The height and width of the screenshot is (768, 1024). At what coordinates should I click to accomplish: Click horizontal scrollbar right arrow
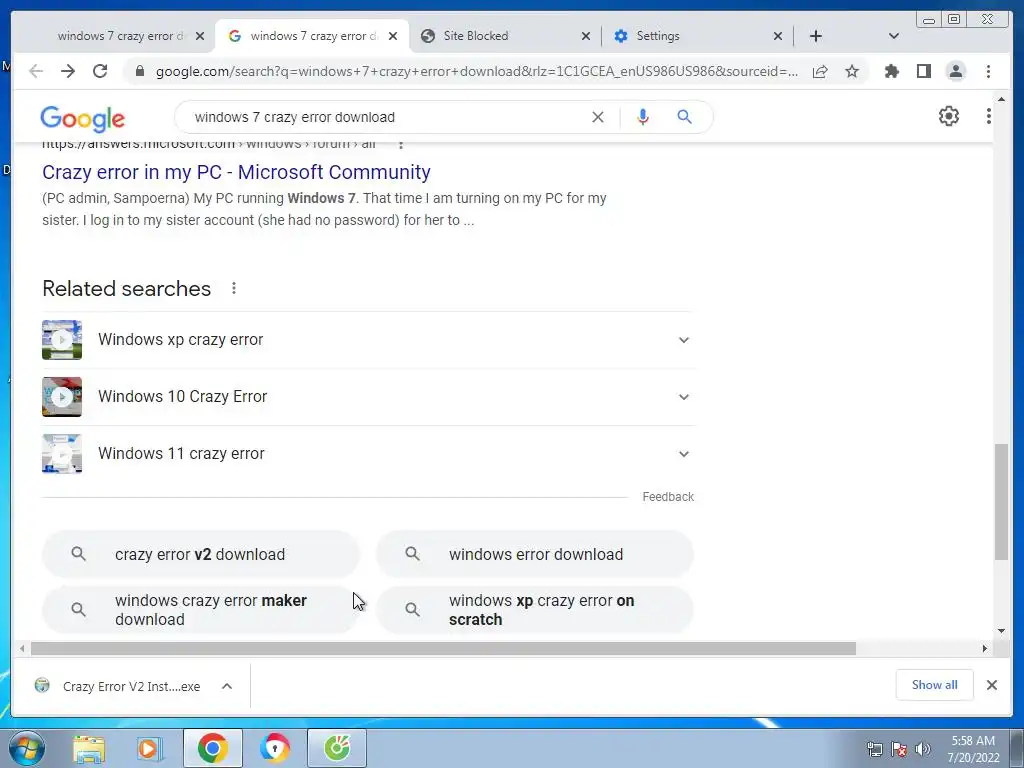[x=985, y=648]
